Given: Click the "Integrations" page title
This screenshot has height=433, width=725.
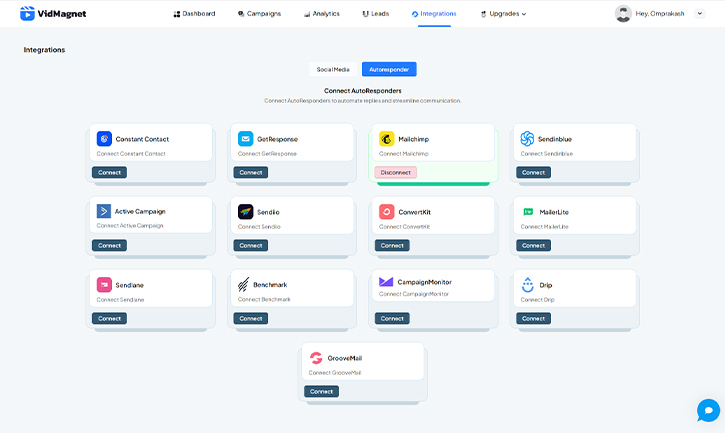Looking at the screenshot, I should (x=44, y=49).
